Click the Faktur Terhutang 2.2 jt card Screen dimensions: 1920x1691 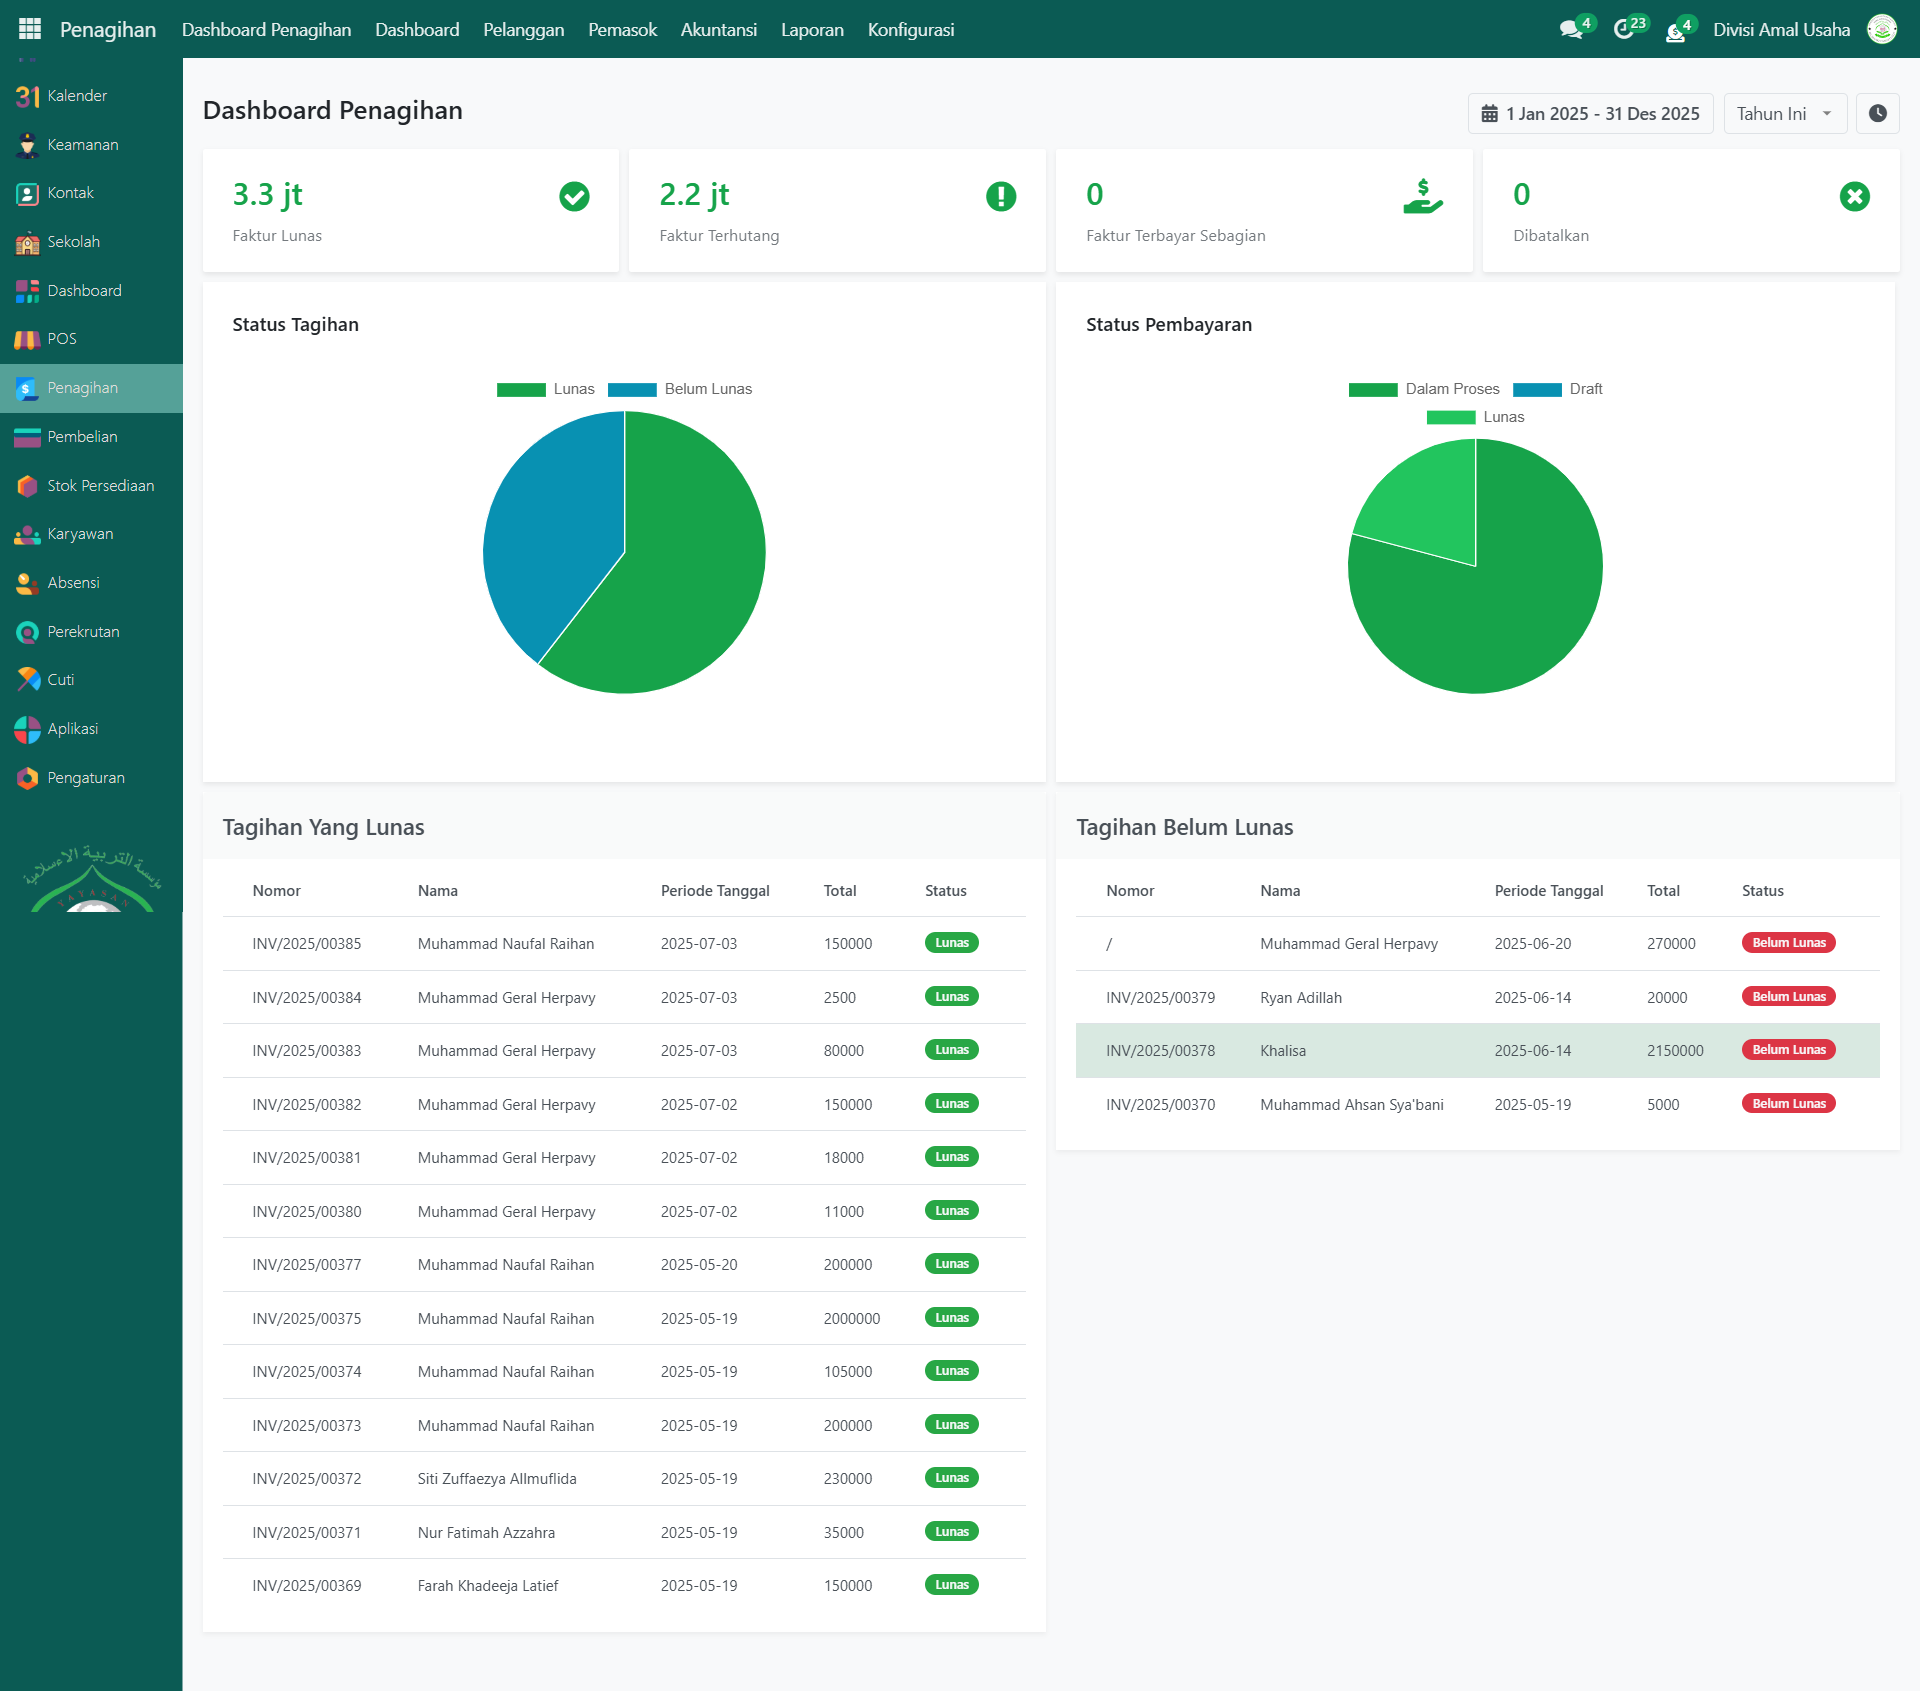836,211
